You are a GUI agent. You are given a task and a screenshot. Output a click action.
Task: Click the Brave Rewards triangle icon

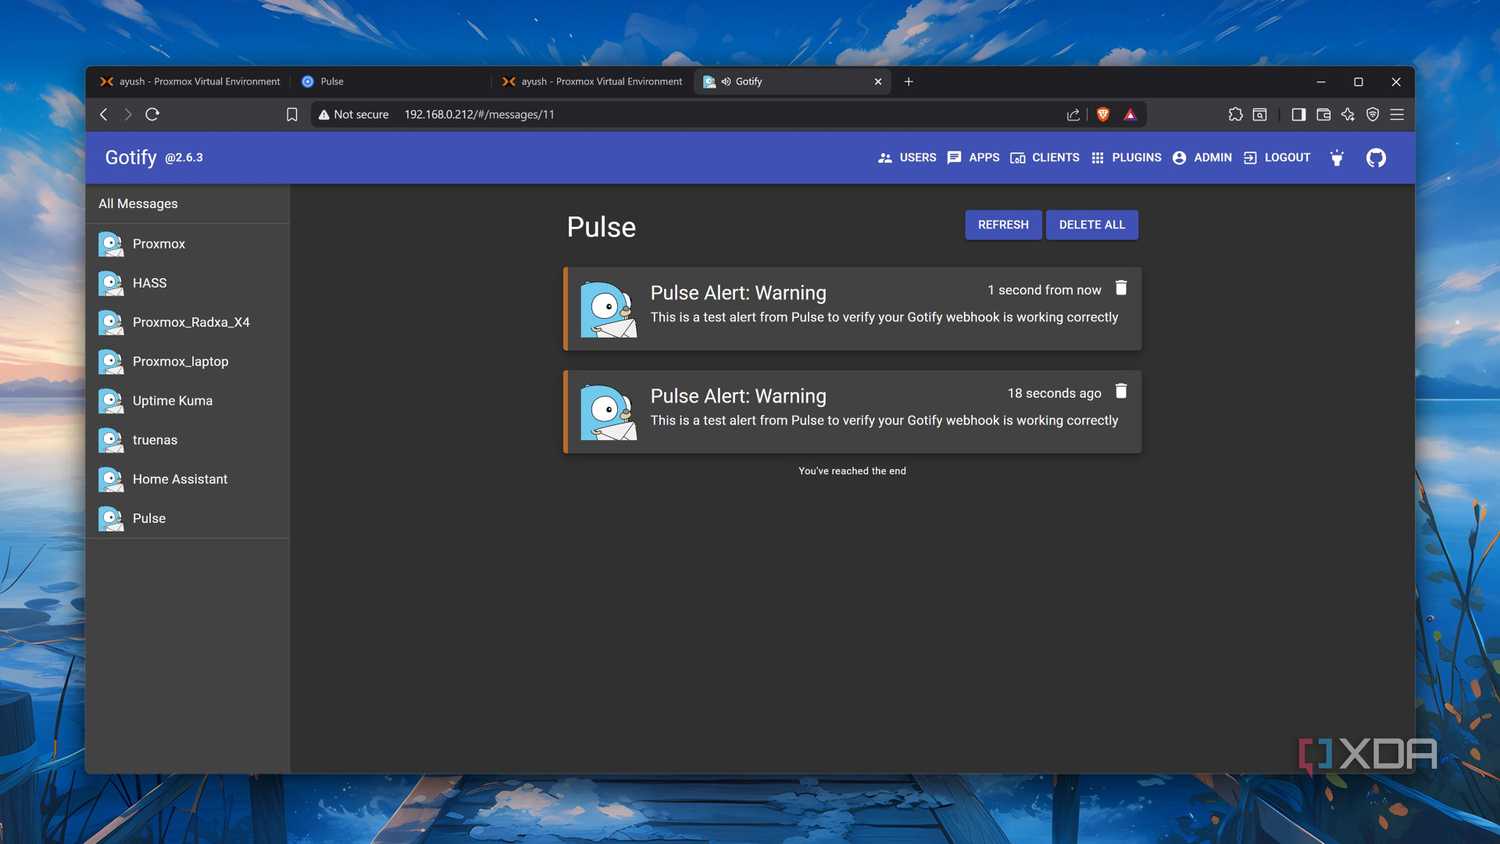tap(1130, 115)
